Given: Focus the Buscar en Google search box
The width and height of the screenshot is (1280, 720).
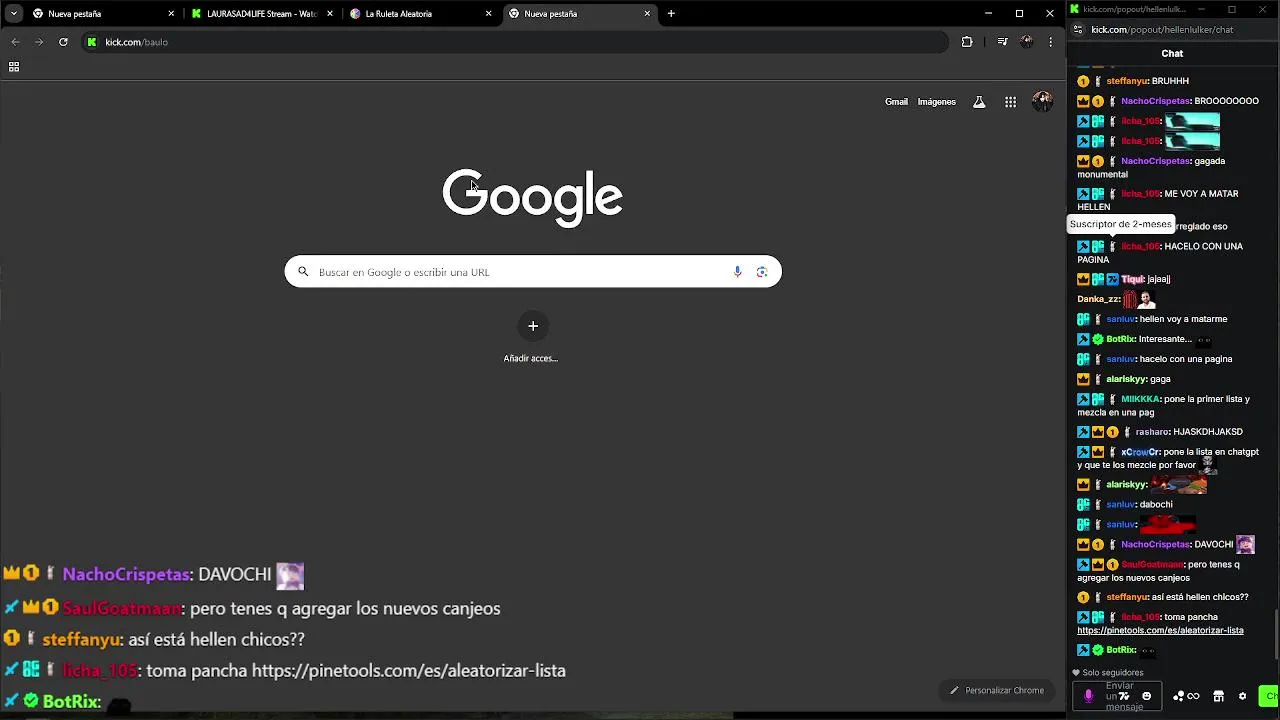Looking at the screenshot, I should [533, 272].
